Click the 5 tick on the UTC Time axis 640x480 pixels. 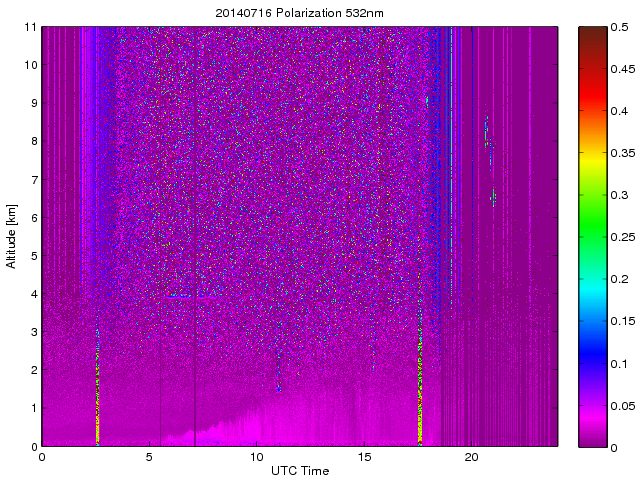point(149,457)
